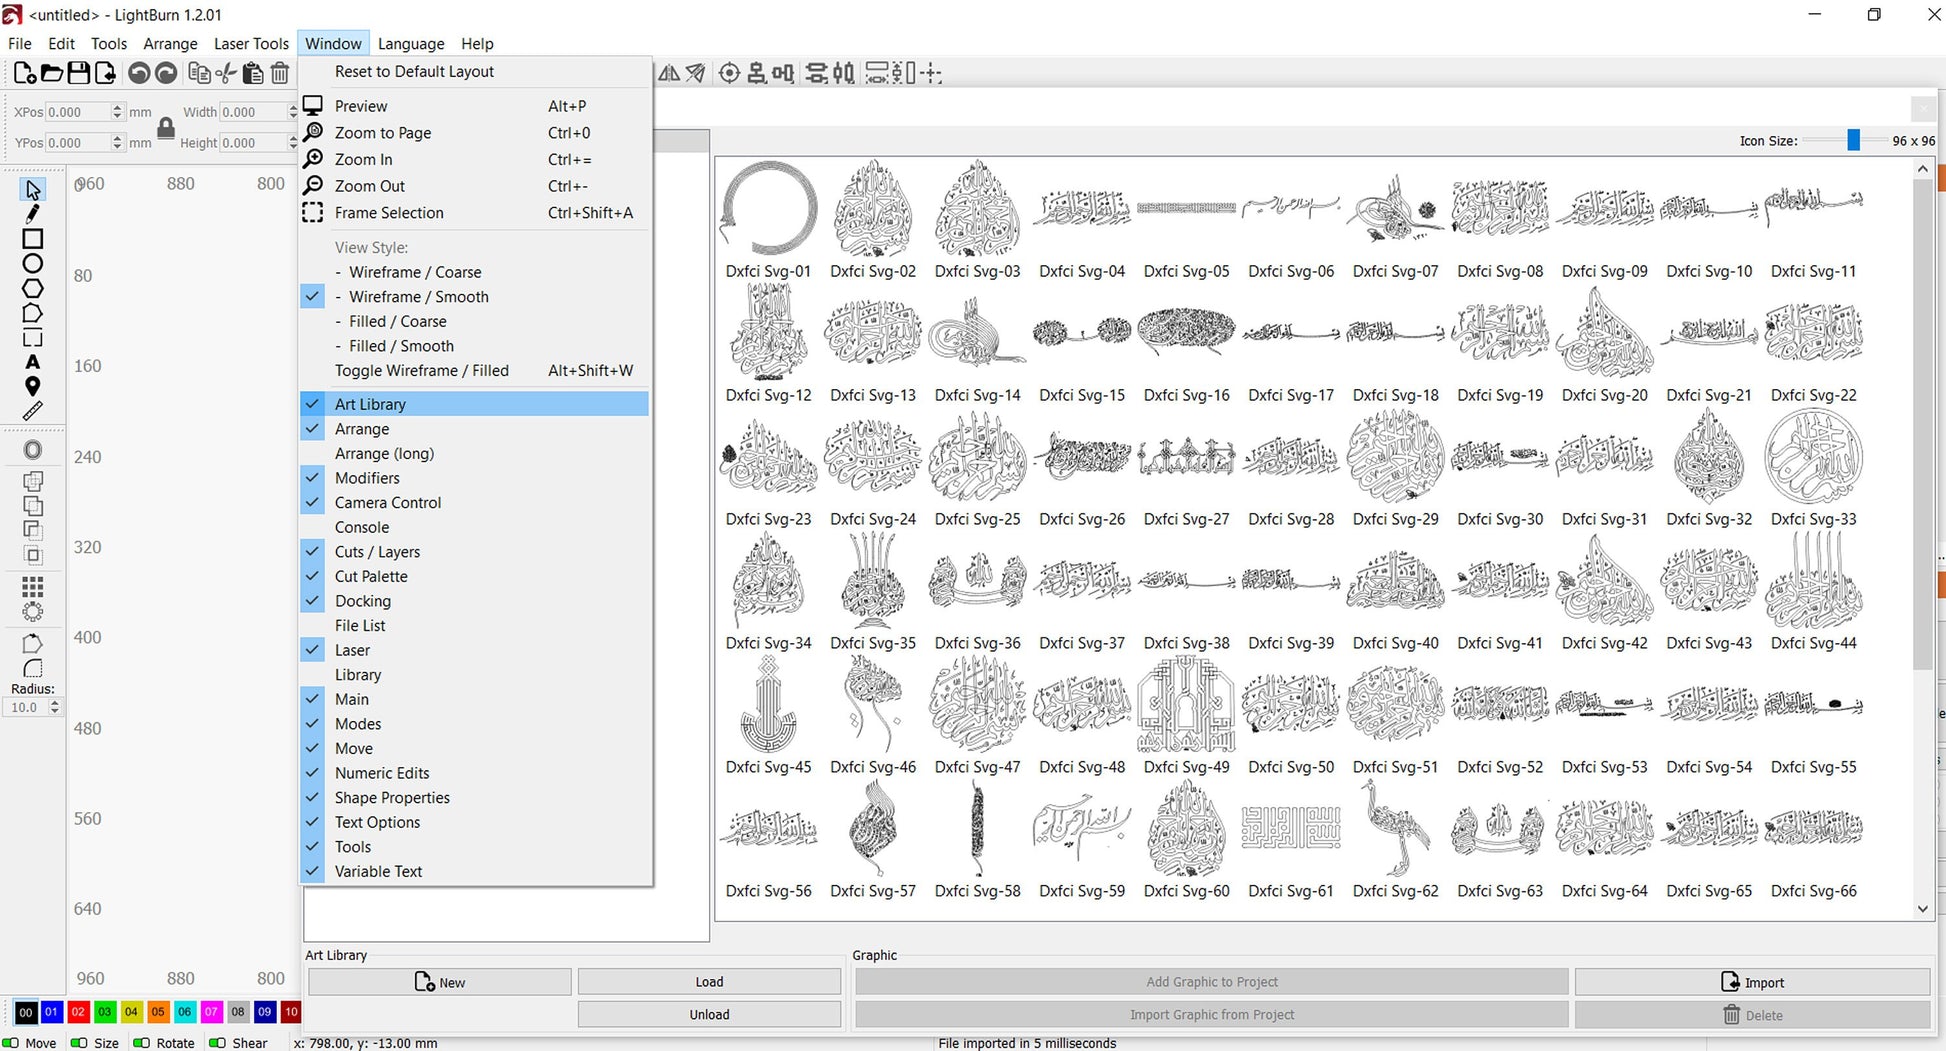Image resolution: width=1946 pixels, height=1051 pixels.
Task: Select Wireframe / Smooth view style
Action: click(x=419, y=297)
